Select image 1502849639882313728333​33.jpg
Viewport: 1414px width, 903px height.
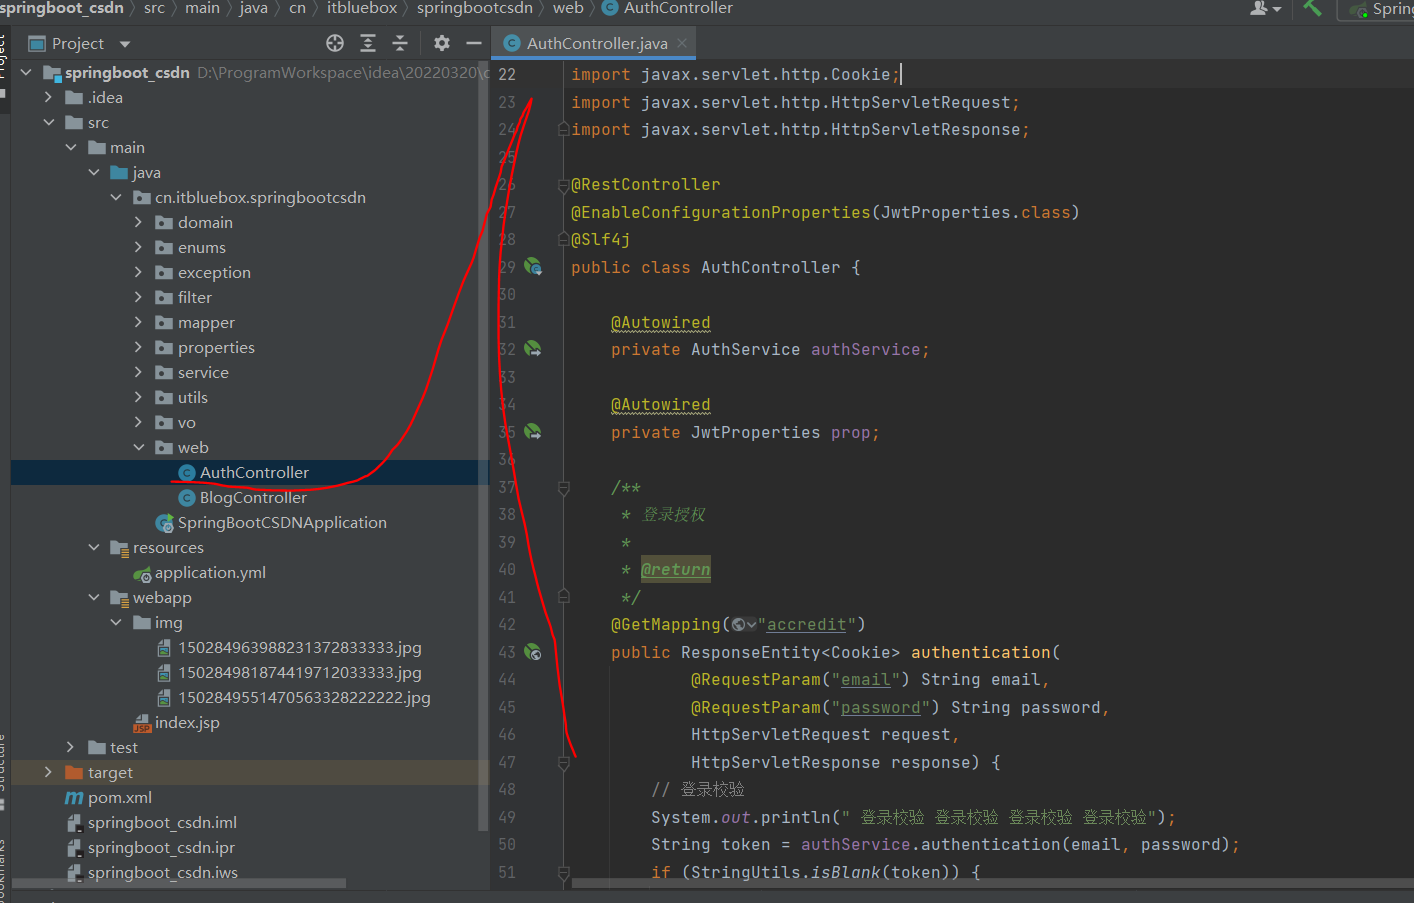[300, 647]
